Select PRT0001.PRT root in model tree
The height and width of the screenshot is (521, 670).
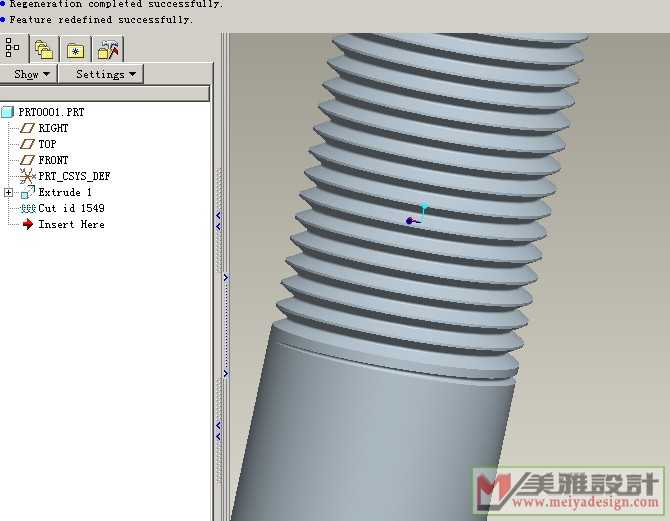point(51,112)
